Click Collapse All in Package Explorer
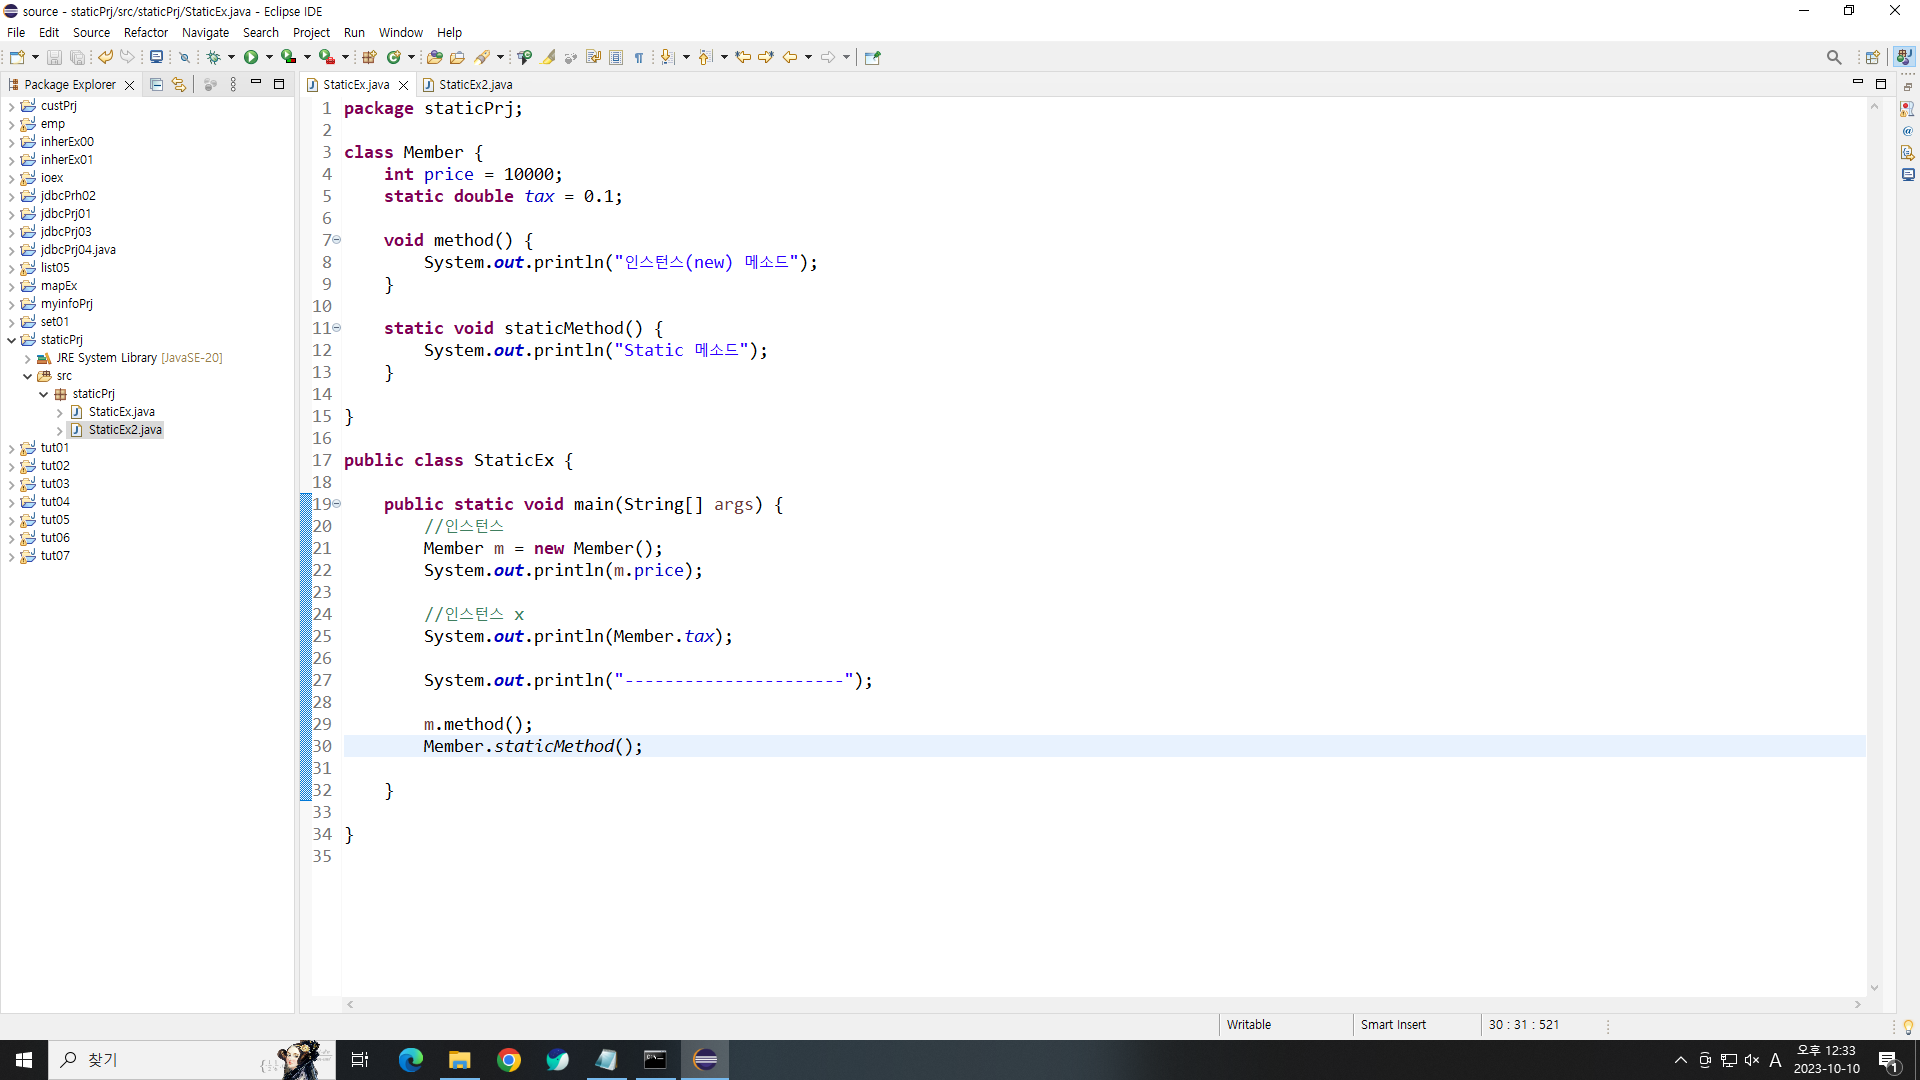1920x1080 pixels. coord(156,85)
